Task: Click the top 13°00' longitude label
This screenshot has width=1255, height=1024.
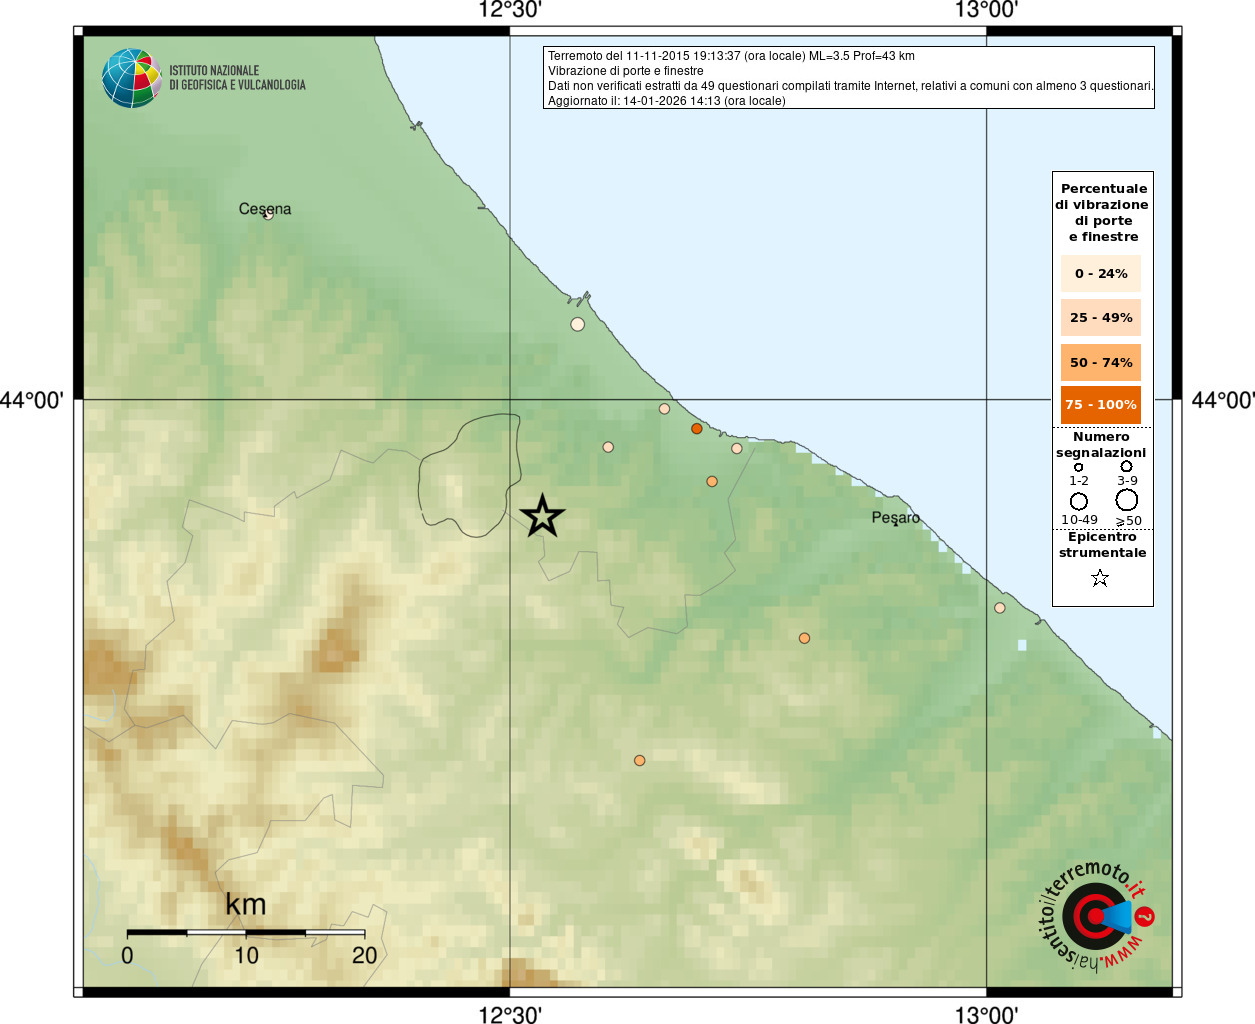Action: pos(986,11)
